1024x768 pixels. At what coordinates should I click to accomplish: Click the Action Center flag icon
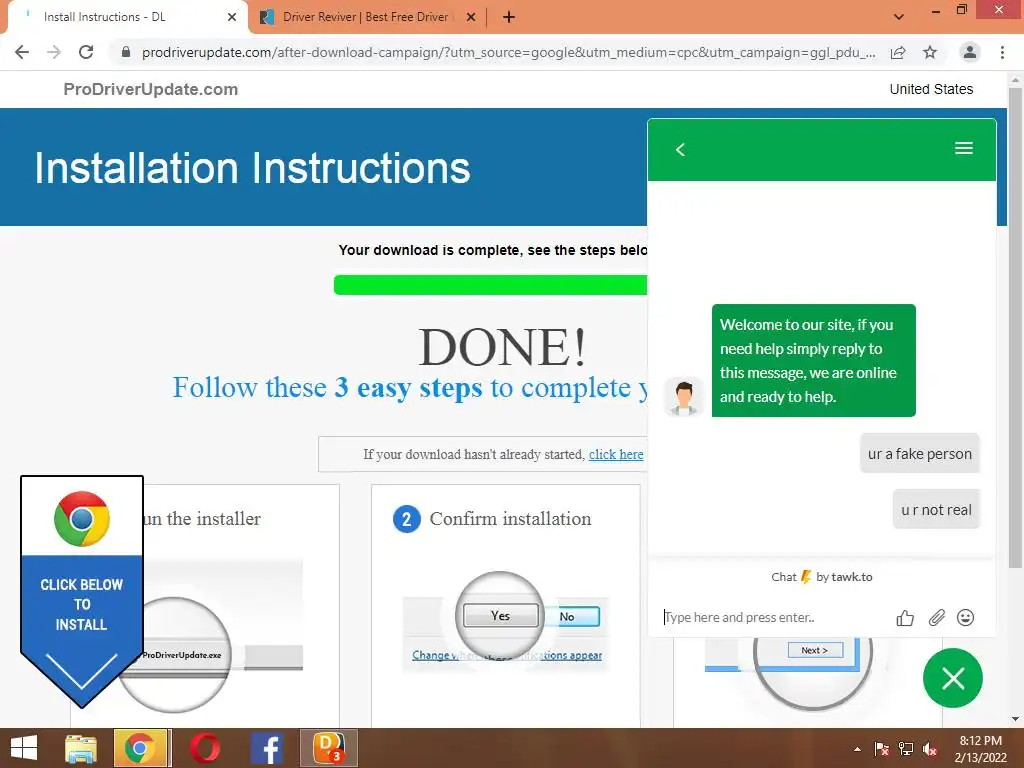[x=881, y=749]
